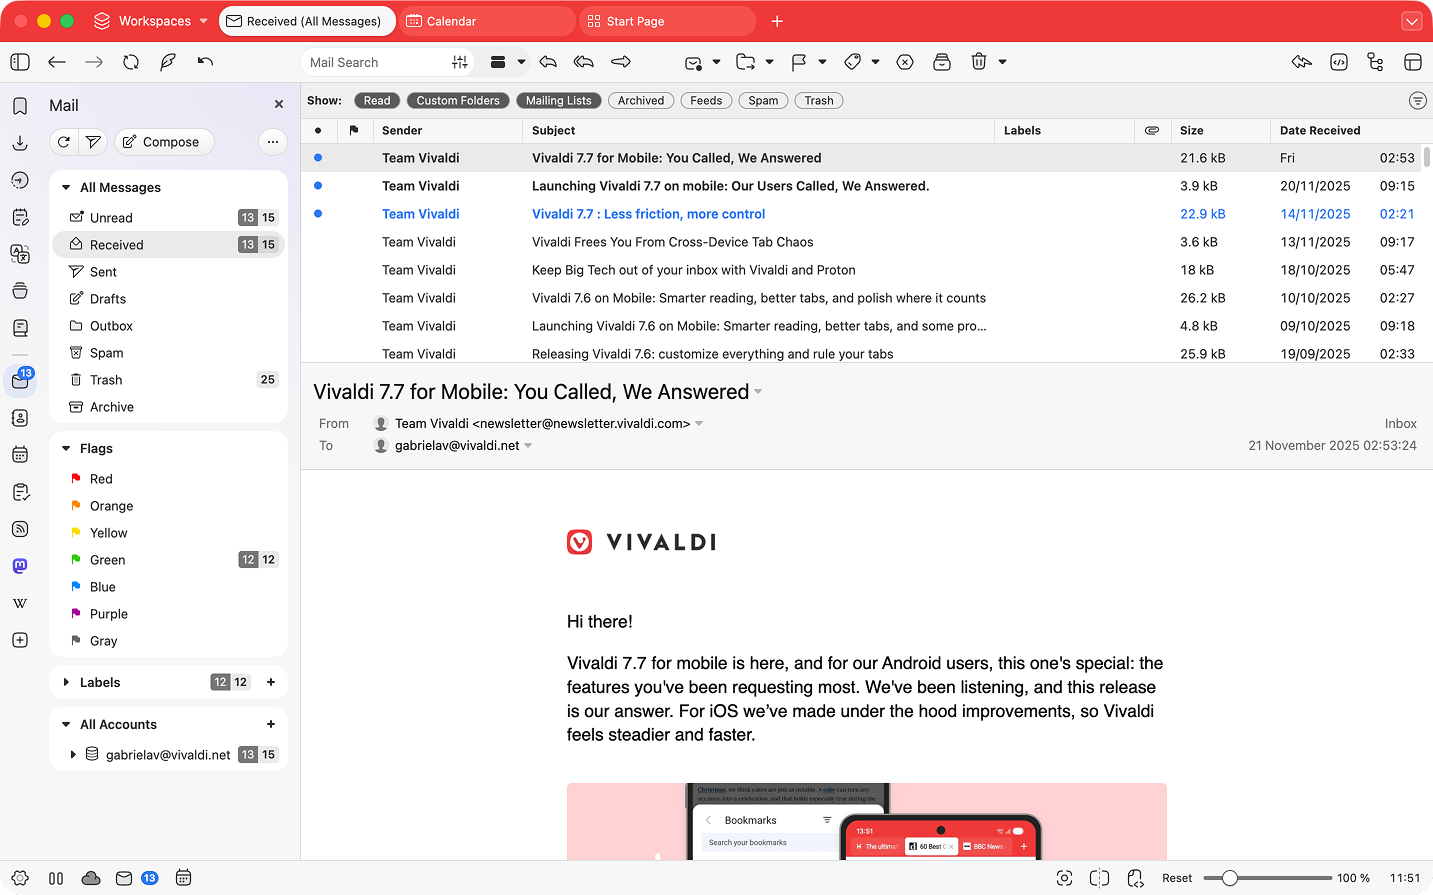Click the zoom Reset button
Image resolution: width=1433 pixels, height=895 pixels.
[1176, 878]
